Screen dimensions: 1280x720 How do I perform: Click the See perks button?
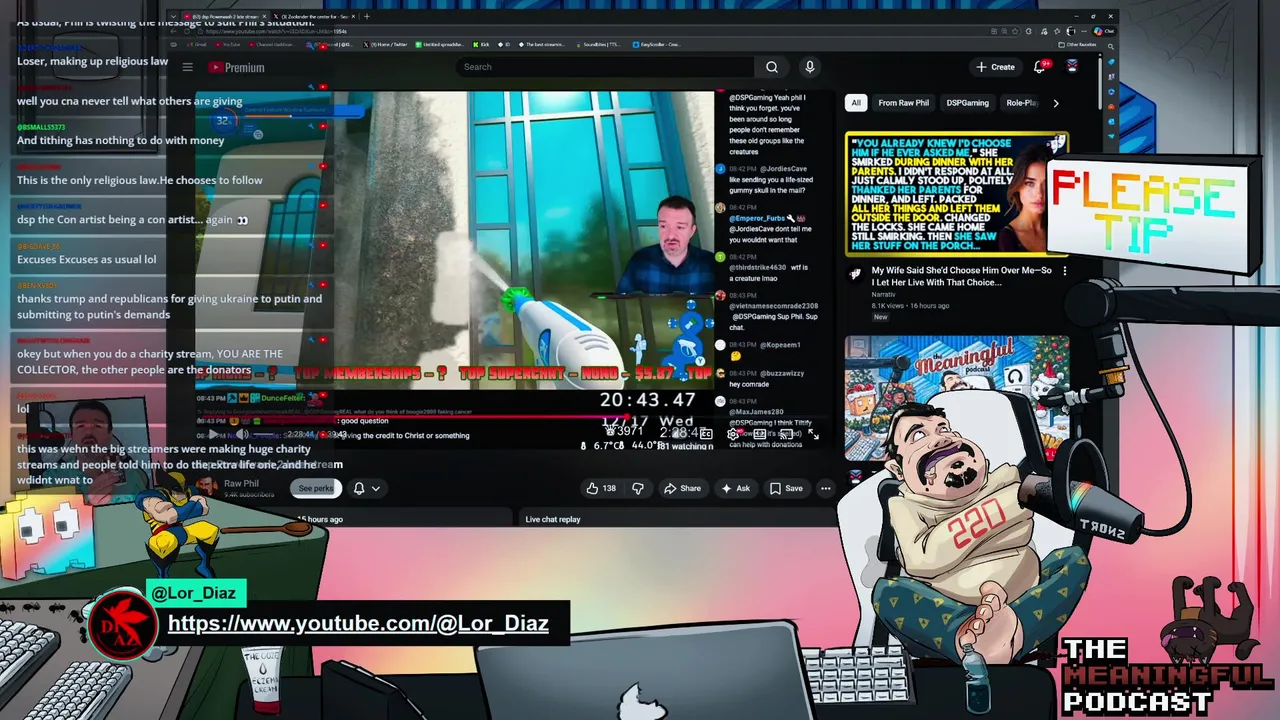point(316,488)
